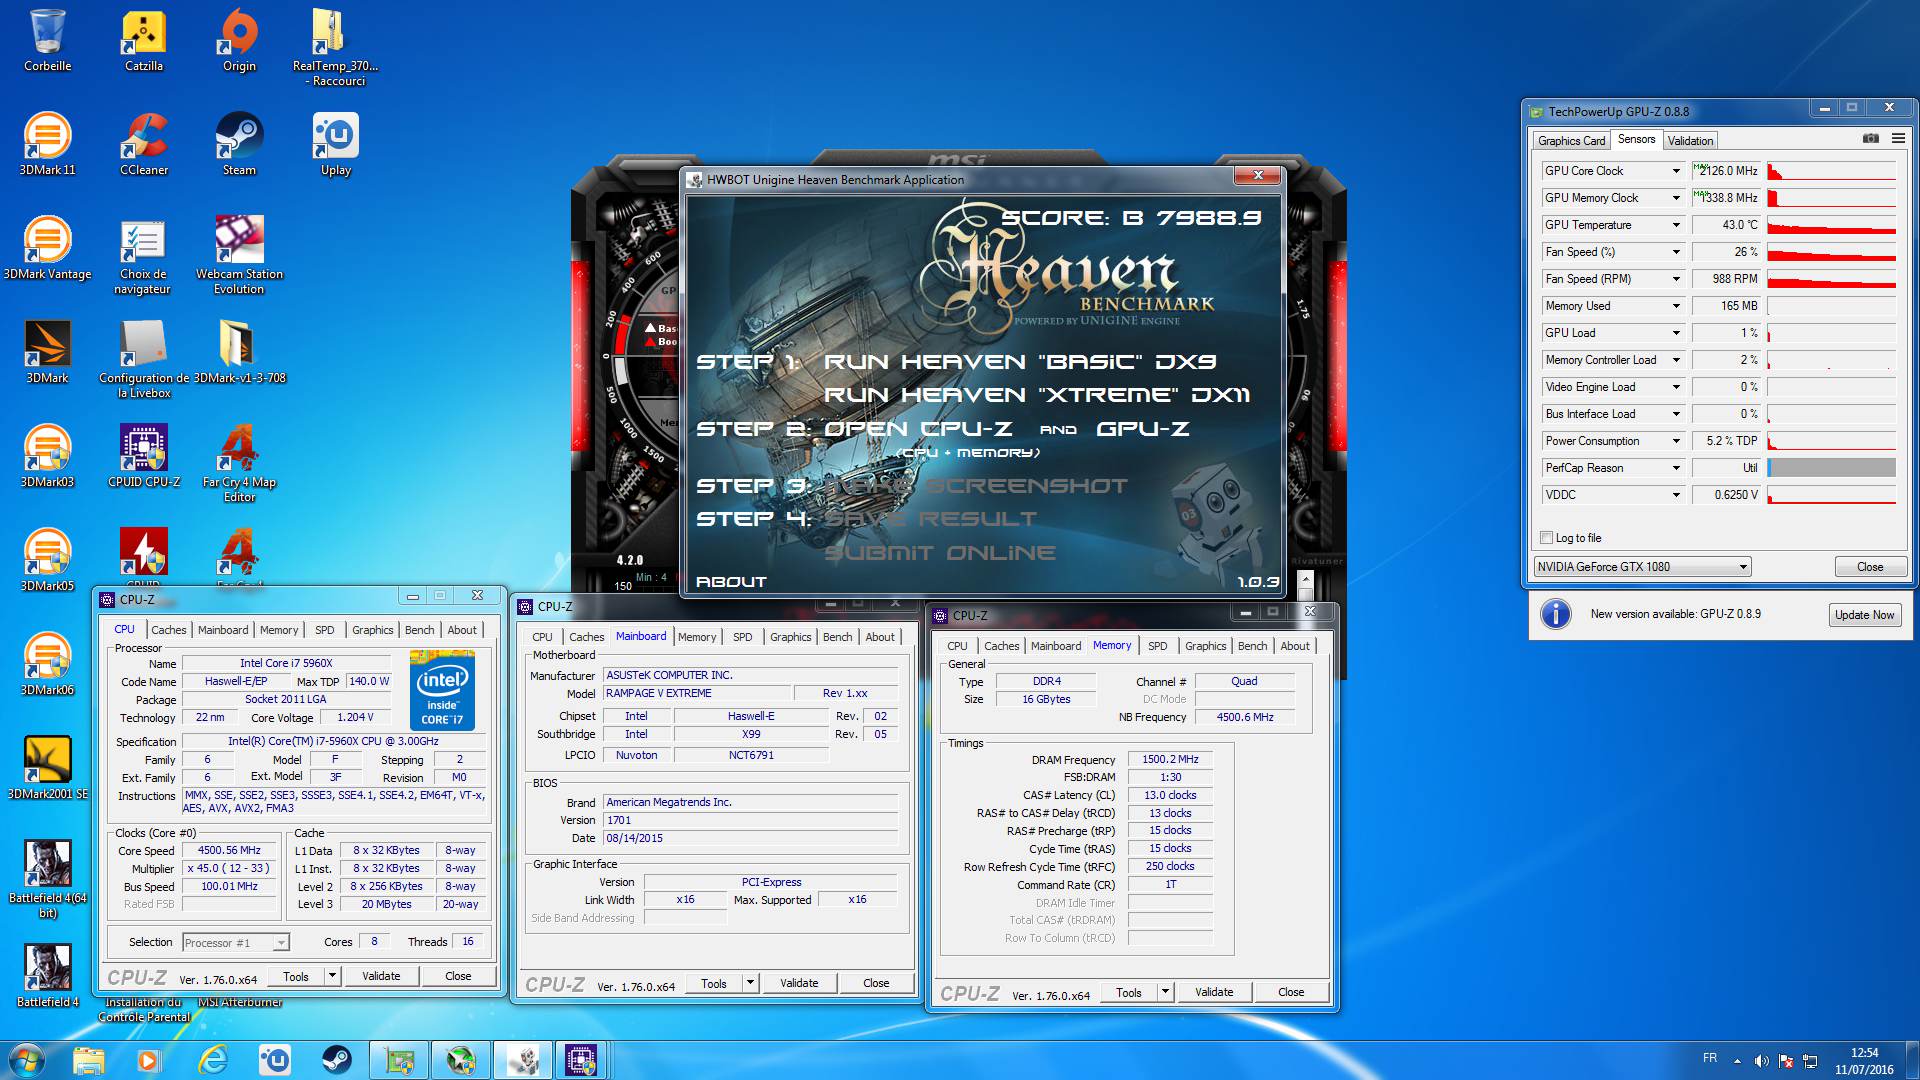Expand the Fan Speed (RPM) sensor dropdown
Screen dimensions: 1920x1080
click(x=1676, y=279)
